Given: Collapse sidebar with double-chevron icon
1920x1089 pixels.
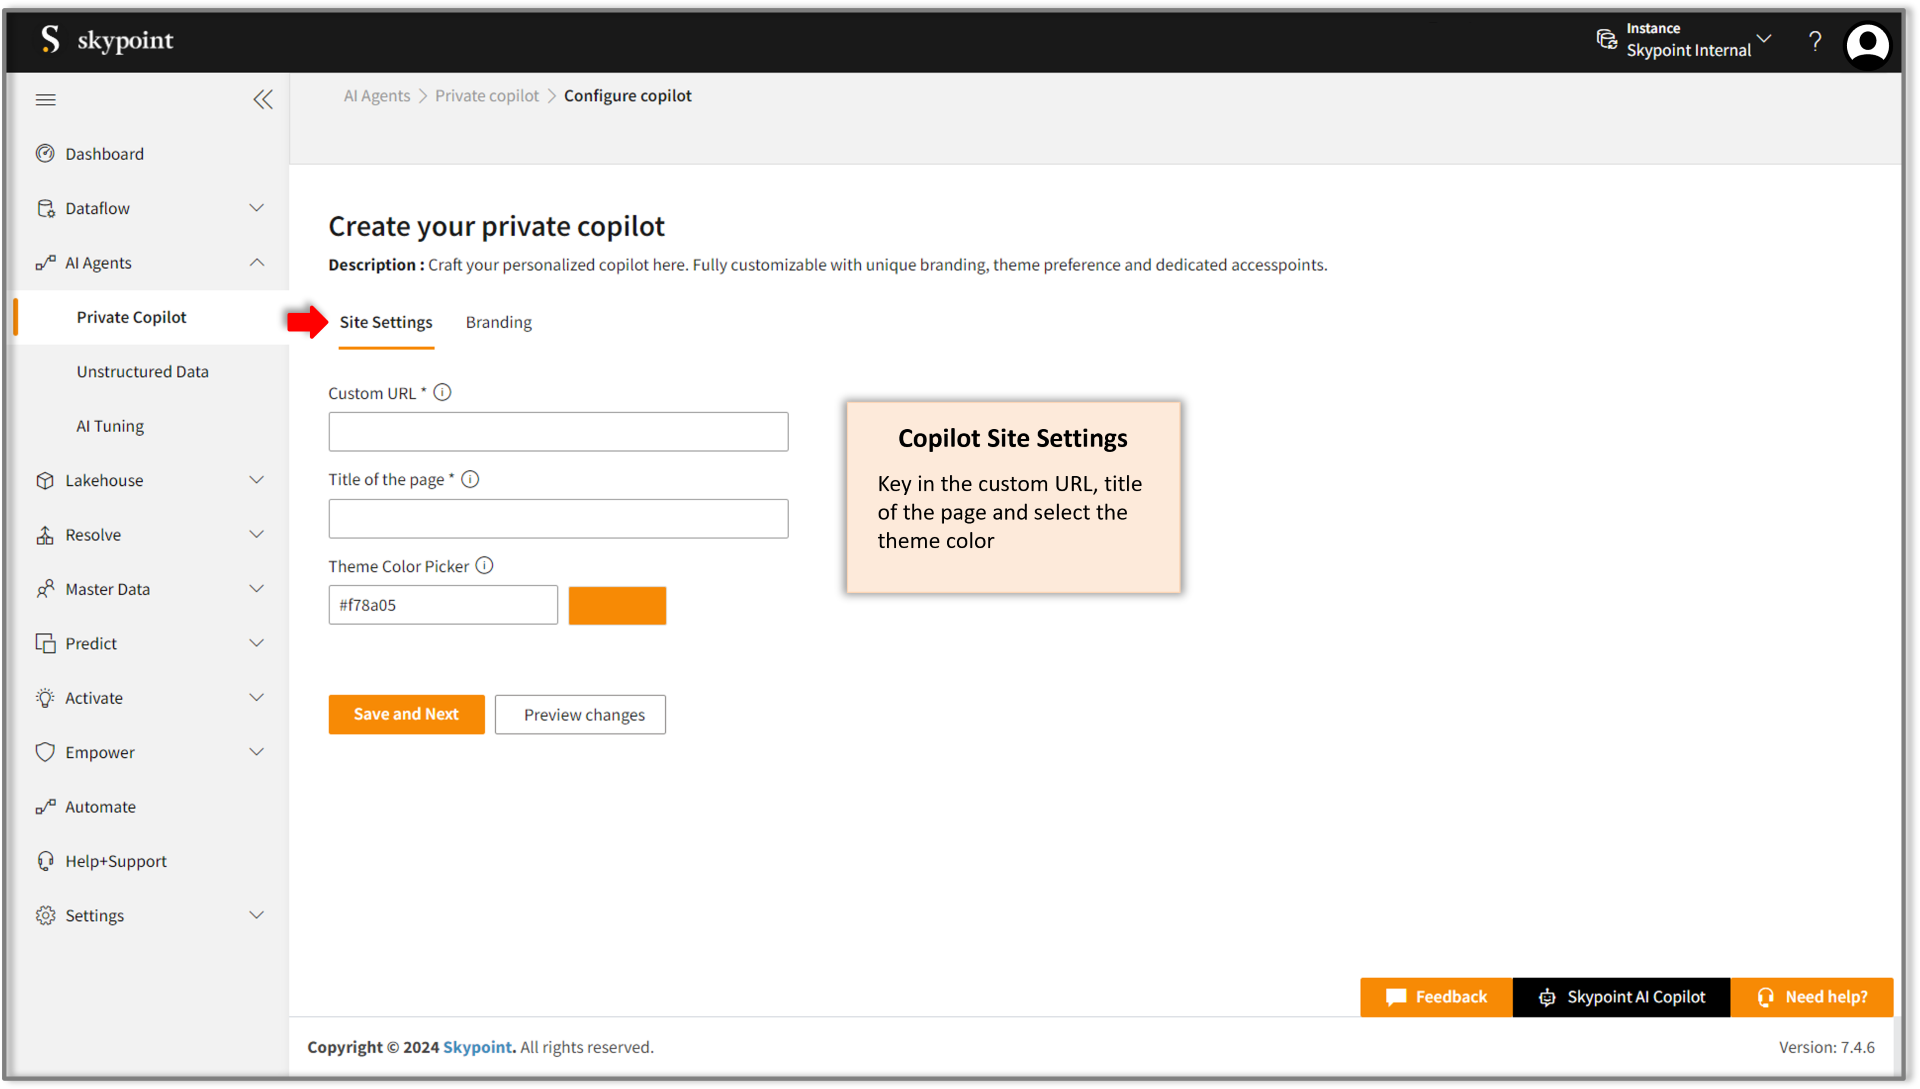Looking at the screenshot, I should coord(262,99).
